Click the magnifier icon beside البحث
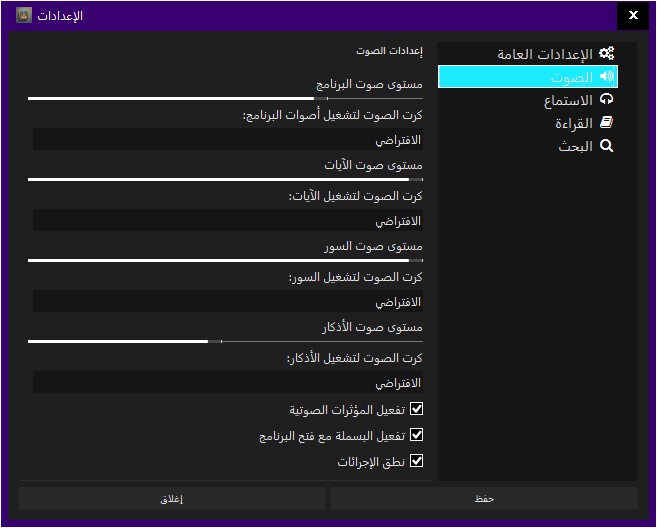657x528 pixels. (606, 146)
